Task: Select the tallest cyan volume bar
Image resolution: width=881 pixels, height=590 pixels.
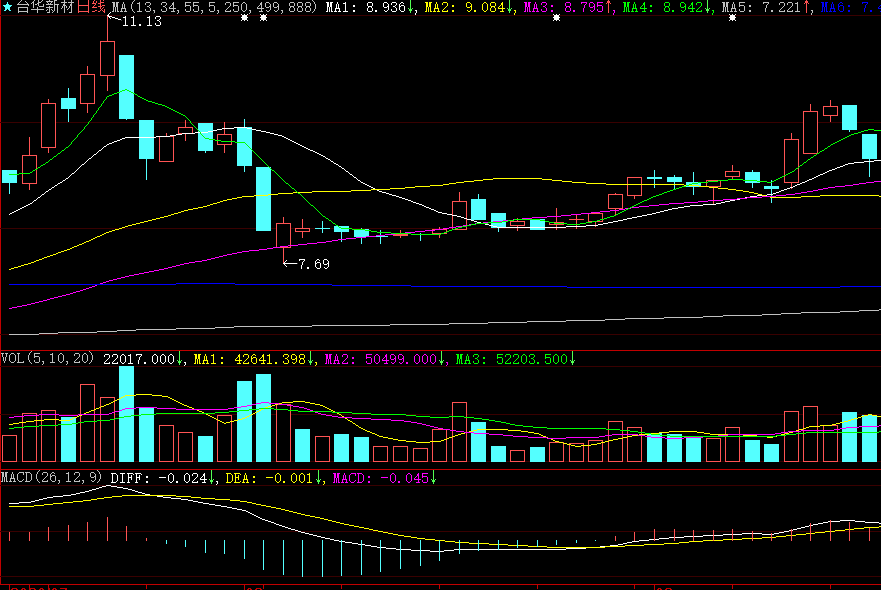Action: coord(126,414)
